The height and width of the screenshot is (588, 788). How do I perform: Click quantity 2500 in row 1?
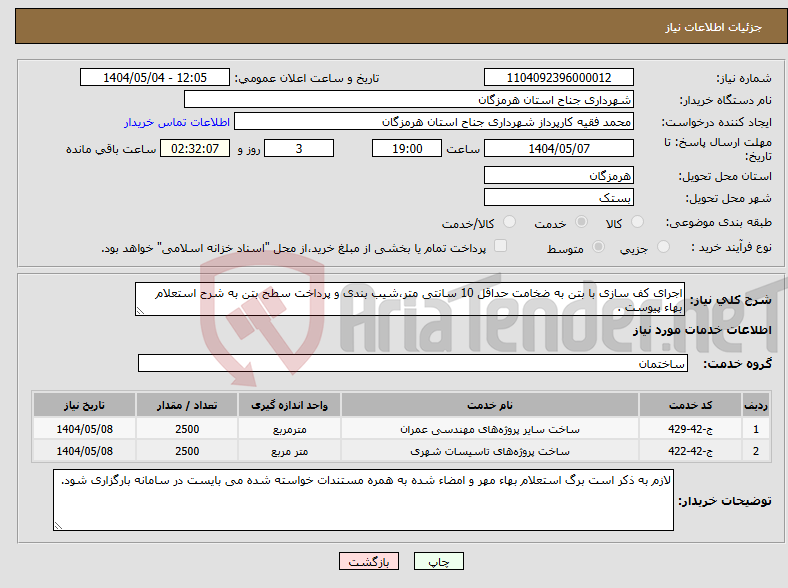coord(187,429)
